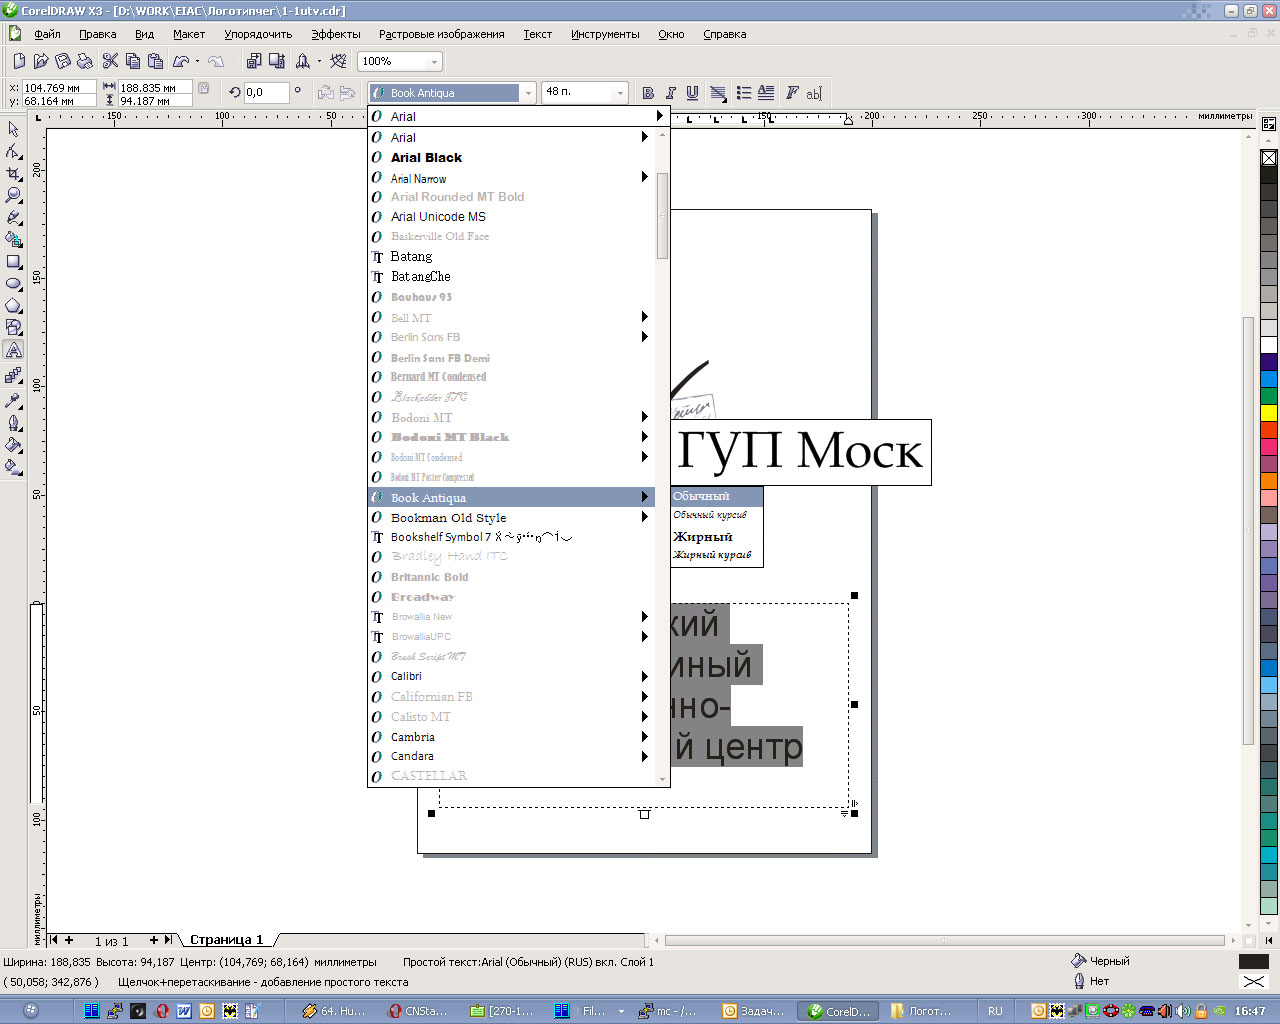Open the 48 pt font size dropdown
This screenshot has width=1280, height=1024.
620,93
